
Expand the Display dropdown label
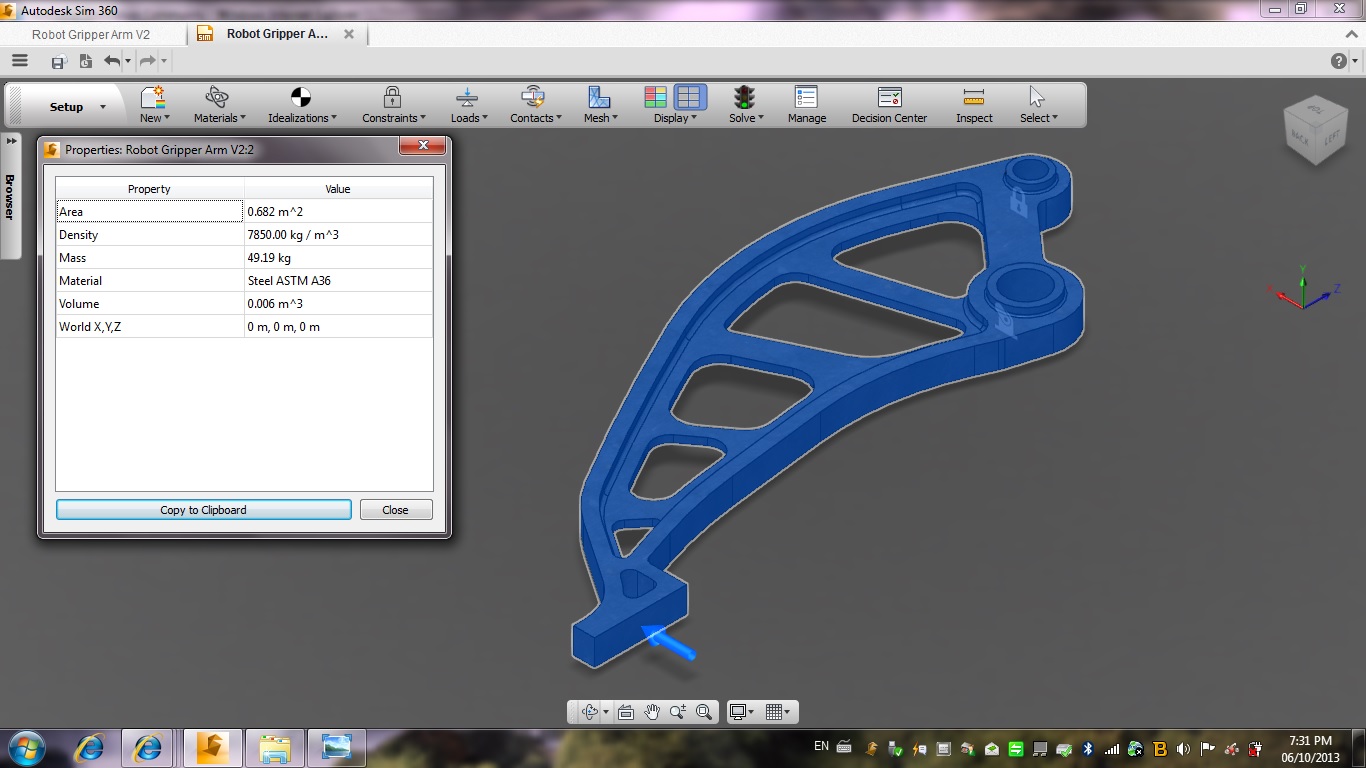(675, 118)
